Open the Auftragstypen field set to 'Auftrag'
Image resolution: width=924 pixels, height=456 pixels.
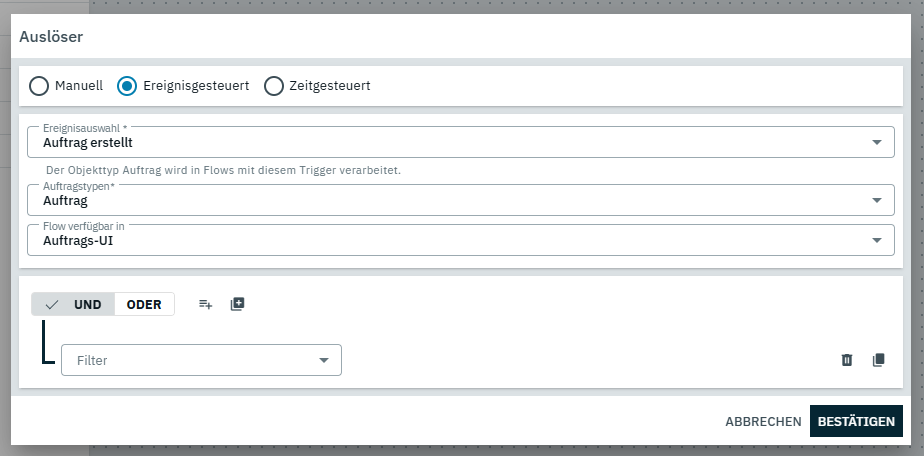coord(450,200)
